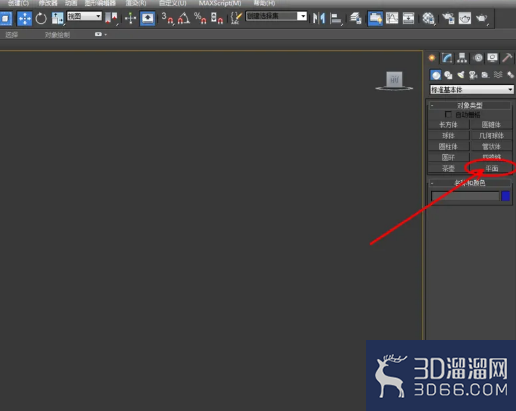Click the Align tool icon

pos(336,18)
